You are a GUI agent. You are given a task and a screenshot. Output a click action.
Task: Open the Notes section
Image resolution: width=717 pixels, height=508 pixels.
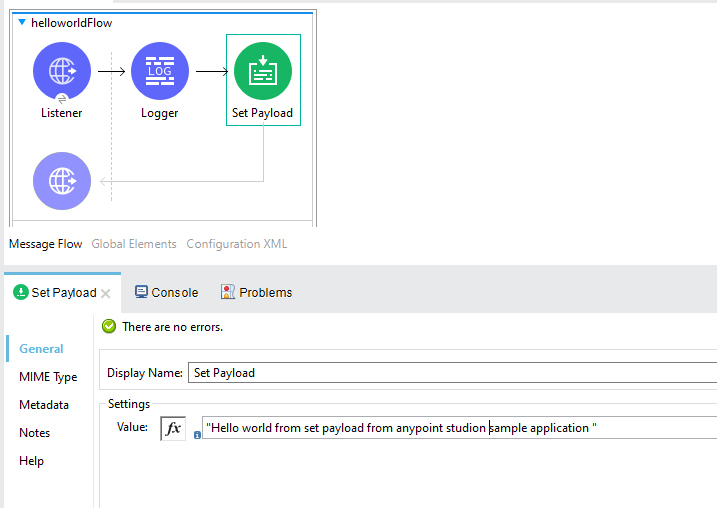pos(34,433)
